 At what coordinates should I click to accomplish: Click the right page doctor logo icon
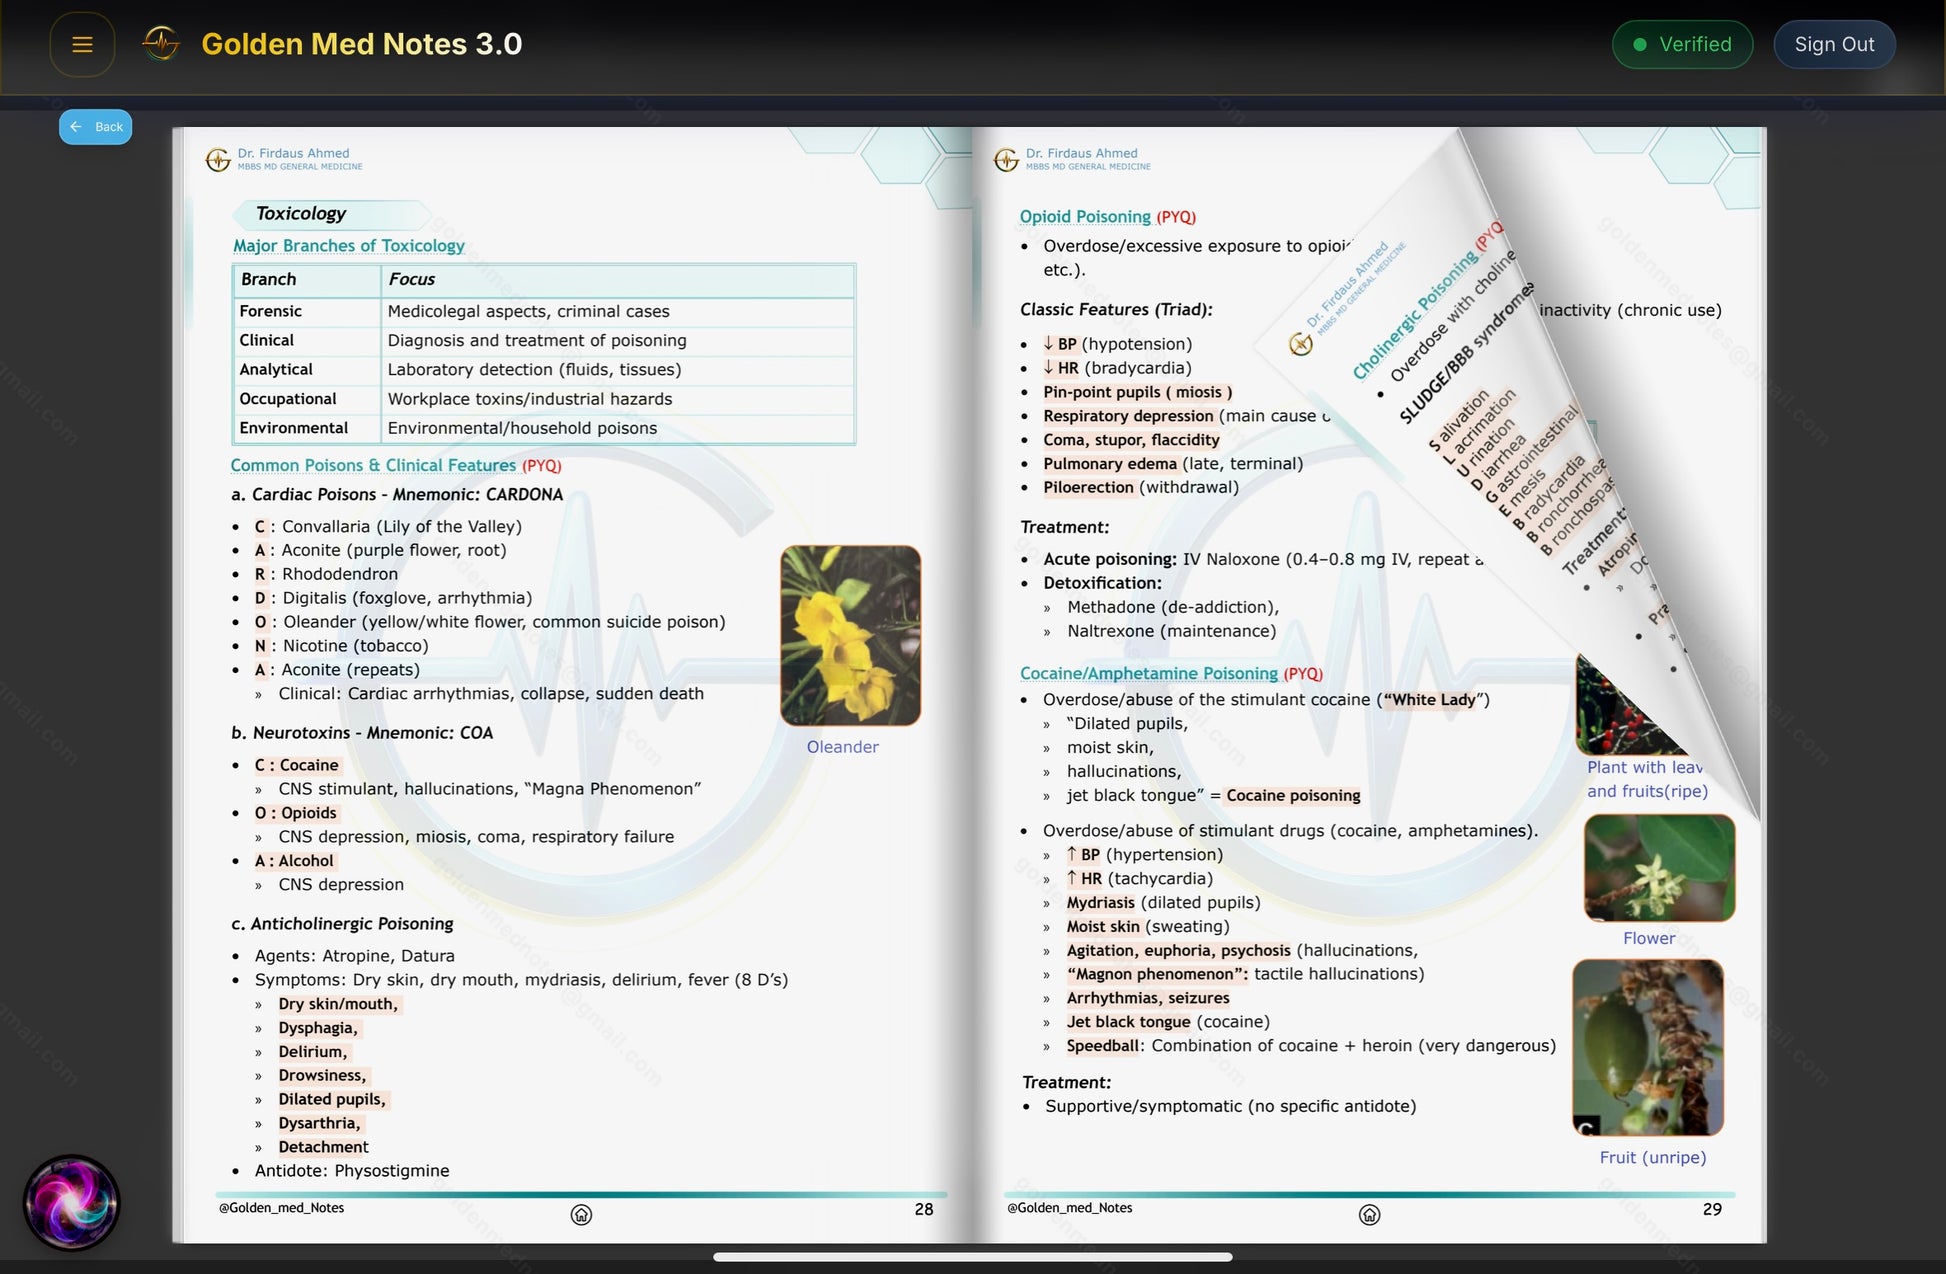tap(1006, 160)
